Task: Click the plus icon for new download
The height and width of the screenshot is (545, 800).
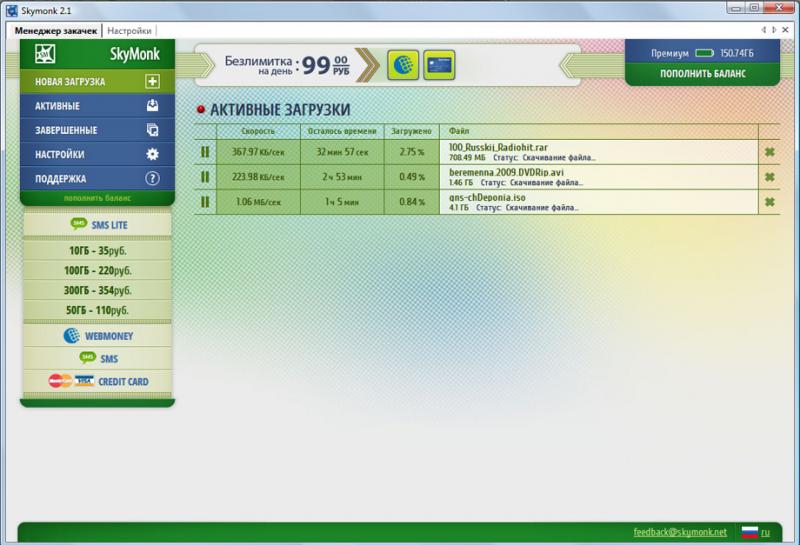Action: pyautogui.click(x=152, y=82)
